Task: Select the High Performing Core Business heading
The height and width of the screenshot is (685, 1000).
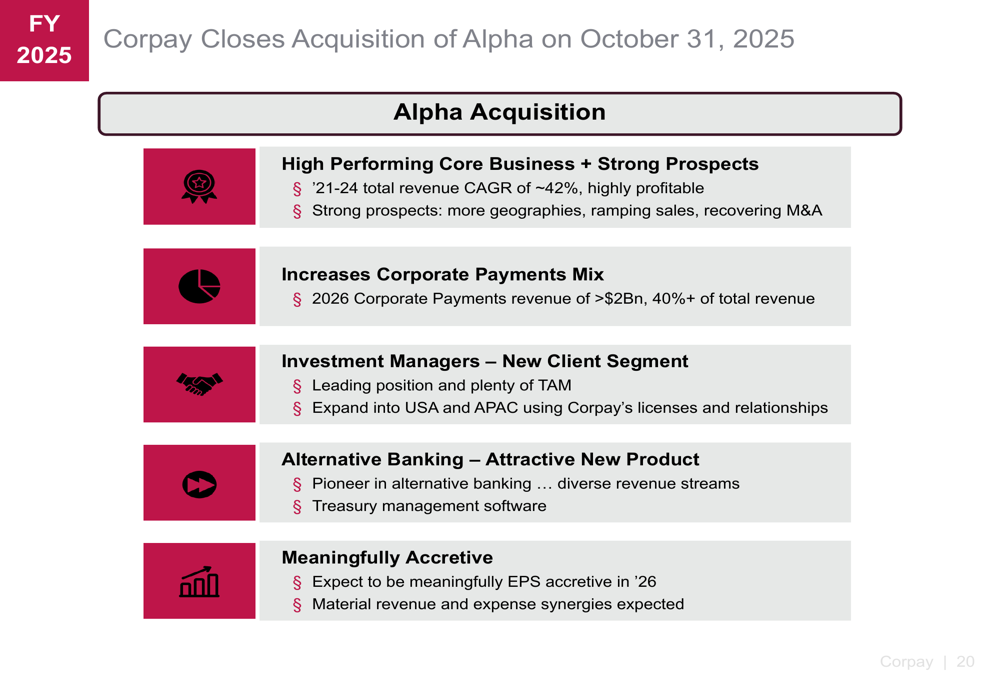Action: point(520,164)
